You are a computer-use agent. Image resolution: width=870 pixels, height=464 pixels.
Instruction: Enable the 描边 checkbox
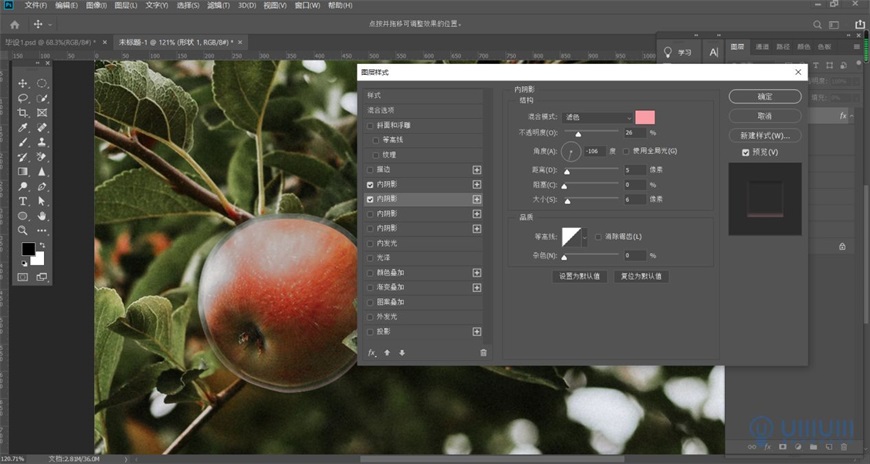(370, 169)
